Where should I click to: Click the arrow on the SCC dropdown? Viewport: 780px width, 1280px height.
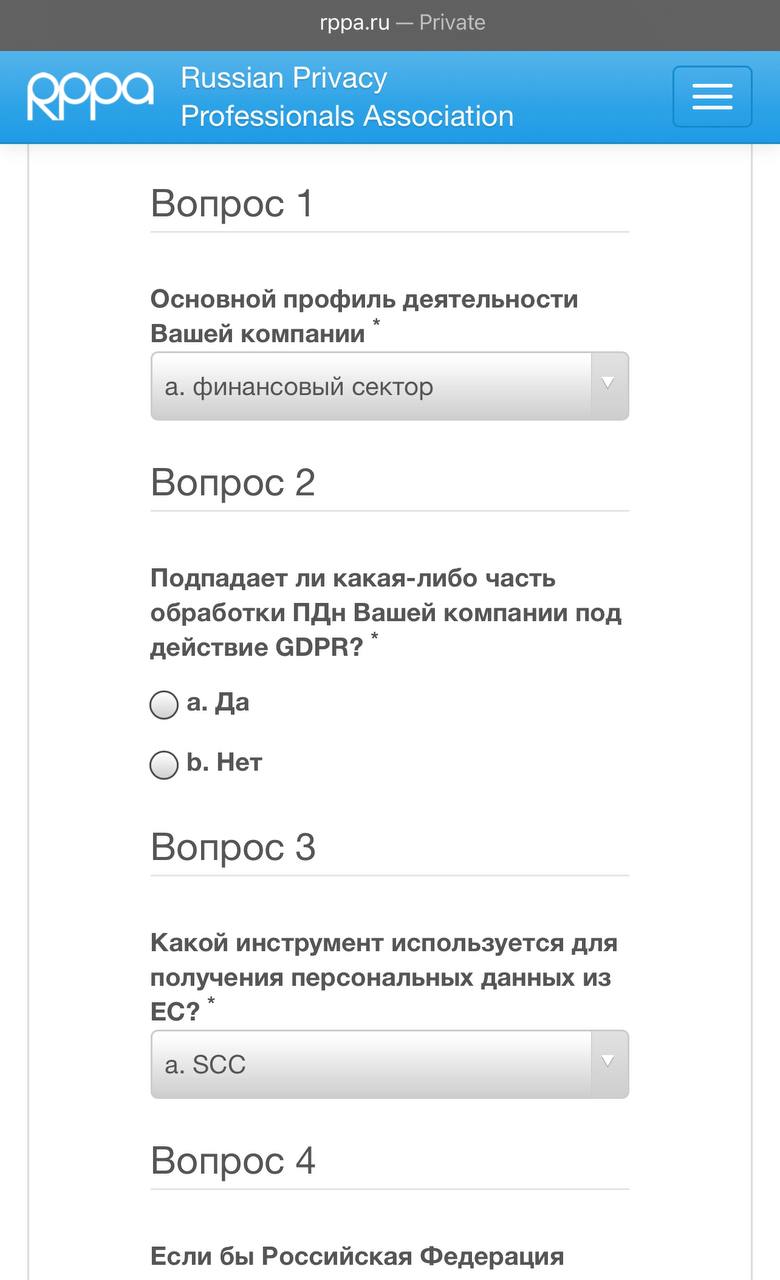pyautogui.click(x=608, y=1064)
